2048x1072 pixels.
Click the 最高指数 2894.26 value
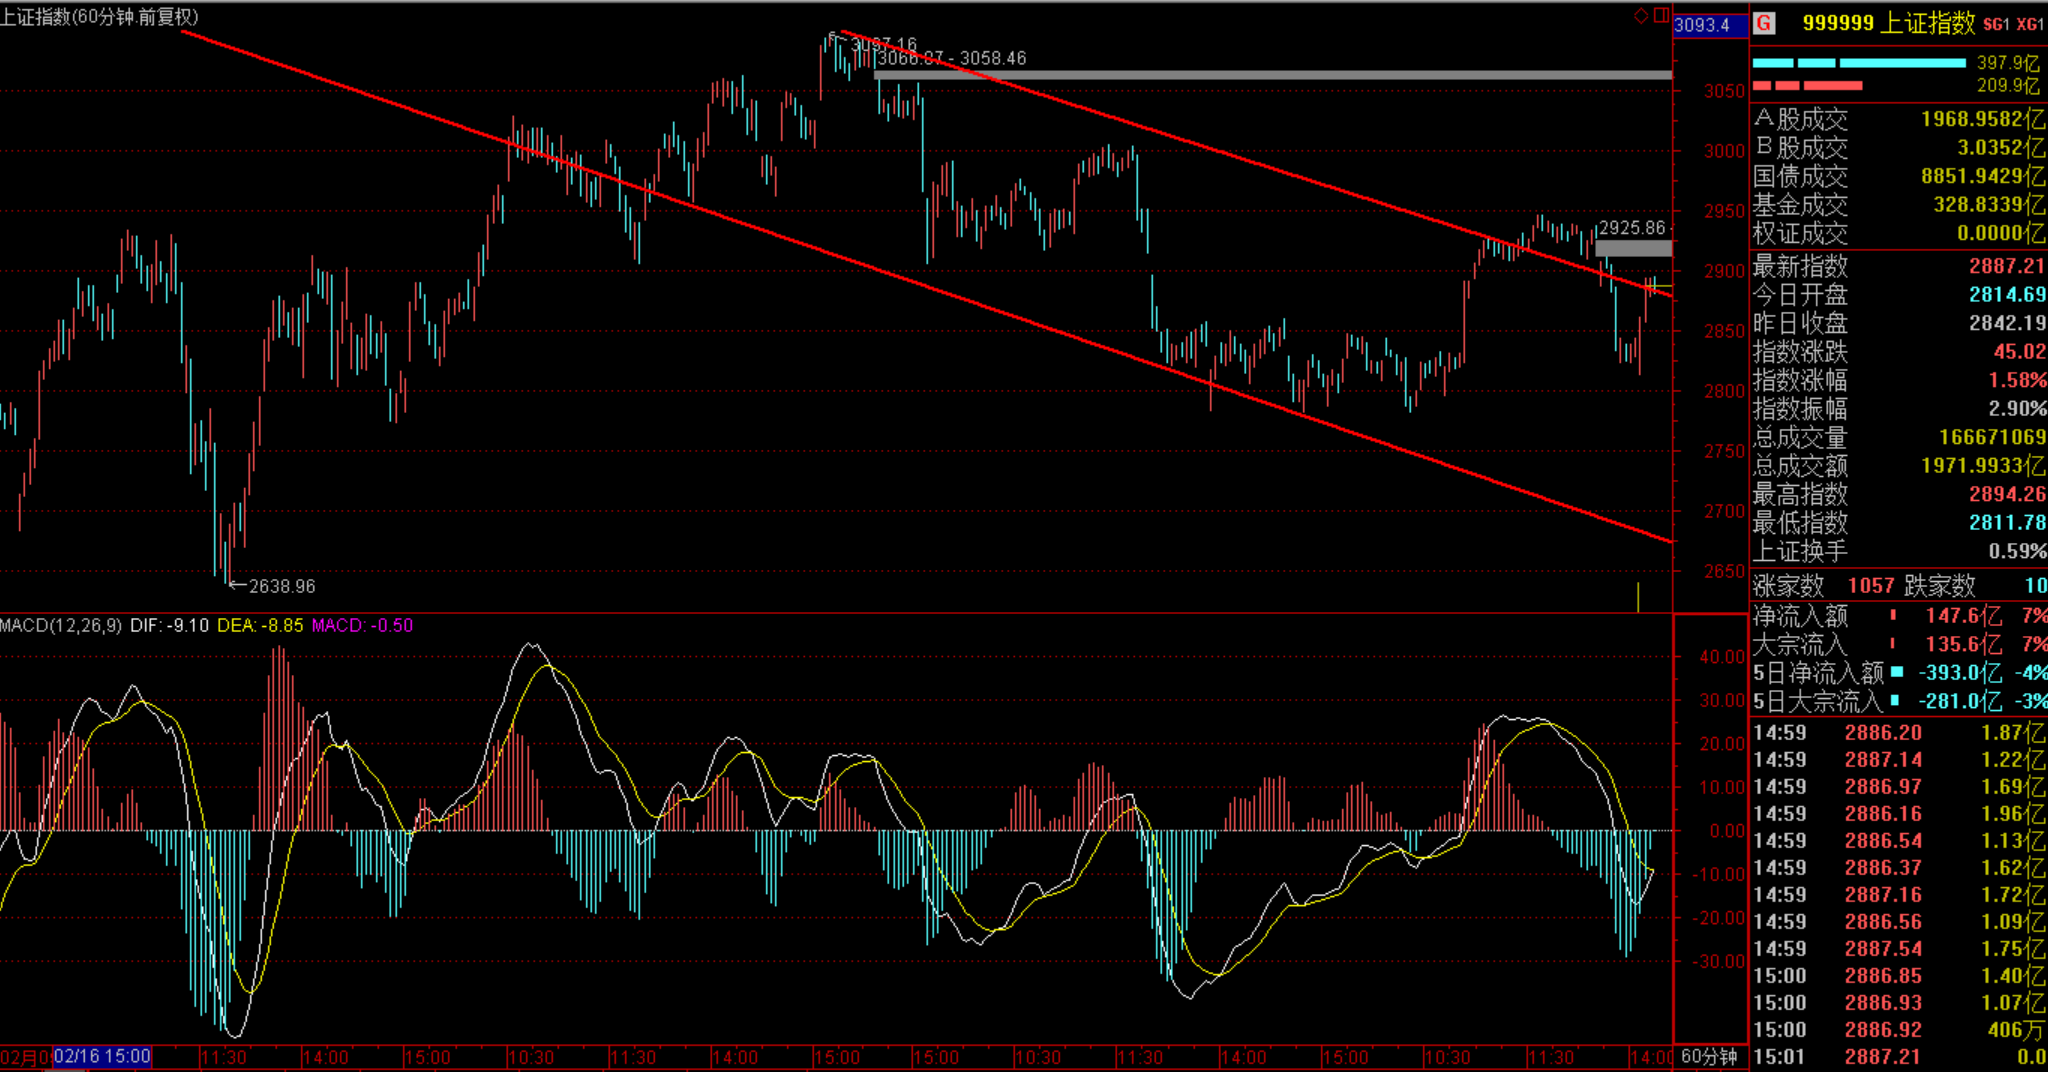[x=2007, y=494]
